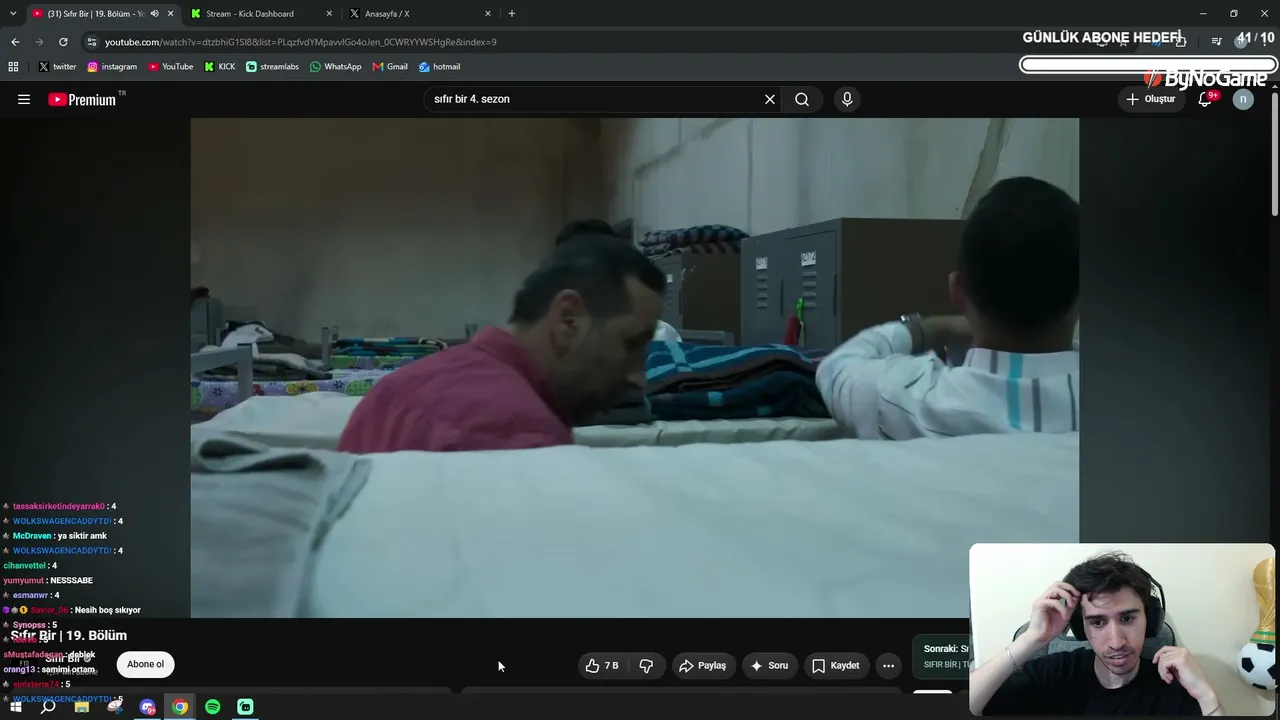The width and height of the screenshot is (1280, 720).
Task: Open the twitter bookmark
Action: 57,67
